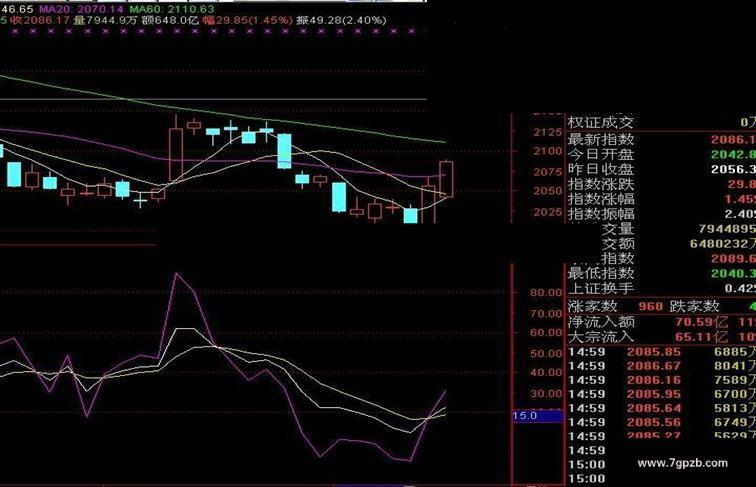Click the tick volume 6885万
The height and width of the screenshot is (487, 756).
pyautogui.click(x=735, y=352)
